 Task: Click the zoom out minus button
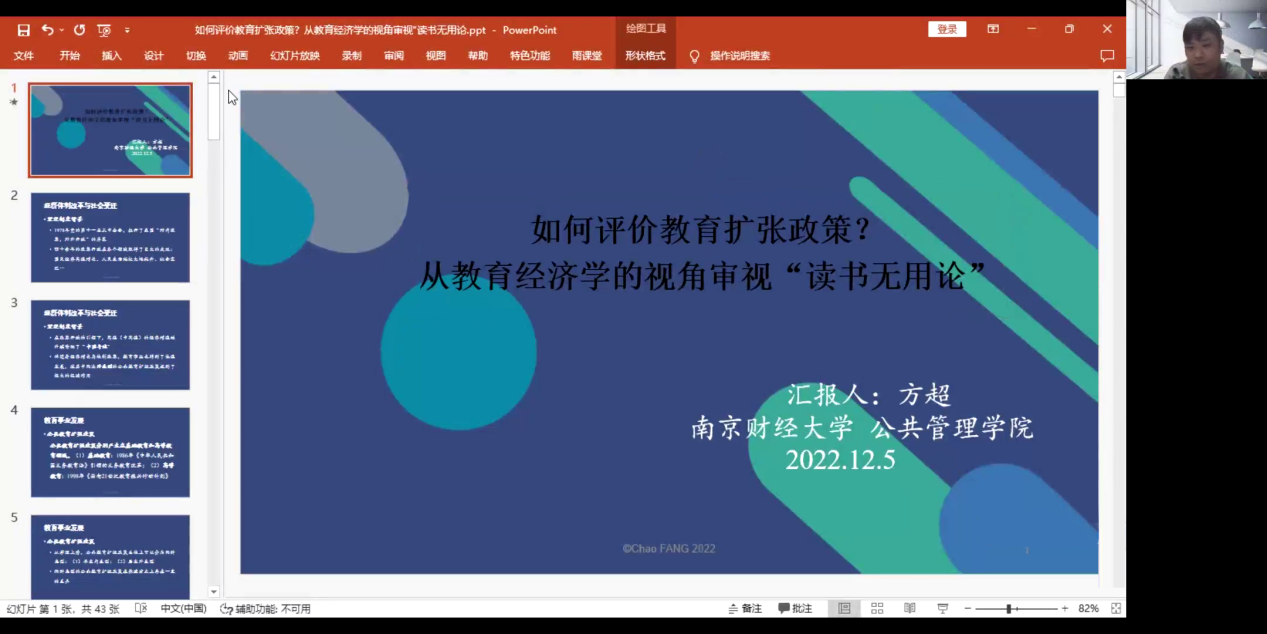(969, 609)
